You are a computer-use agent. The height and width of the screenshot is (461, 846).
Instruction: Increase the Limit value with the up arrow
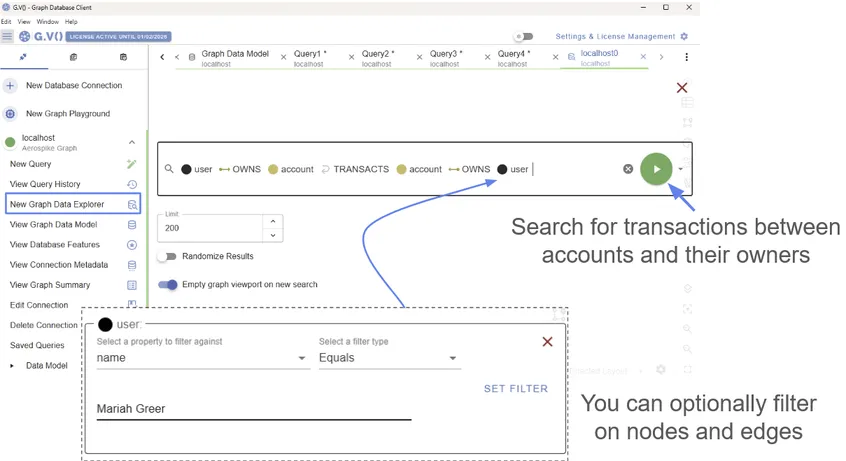tap(273, 221)
